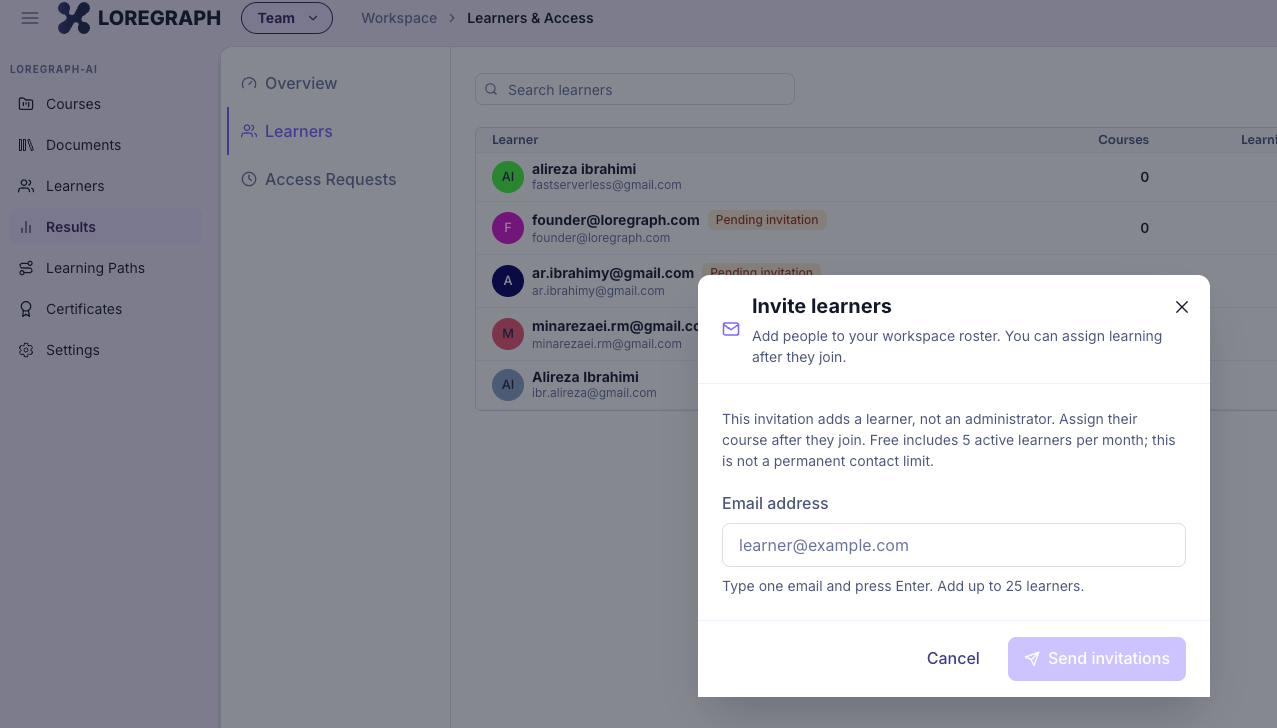Select Results in the sidebar

click(x=106, y=227)
